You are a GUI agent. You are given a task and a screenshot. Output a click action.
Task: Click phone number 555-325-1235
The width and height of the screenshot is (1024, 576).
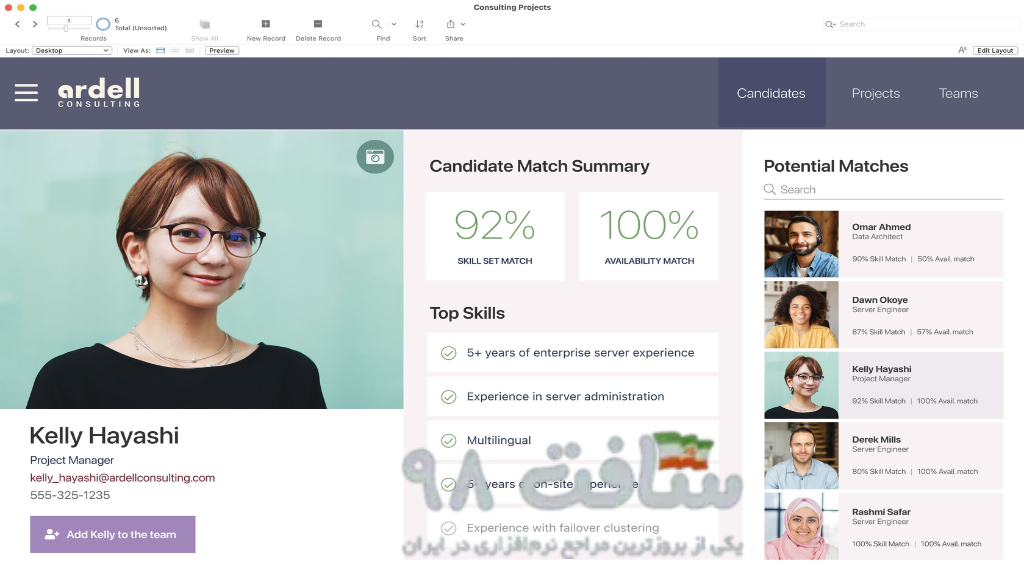click(x=70, y=495)
